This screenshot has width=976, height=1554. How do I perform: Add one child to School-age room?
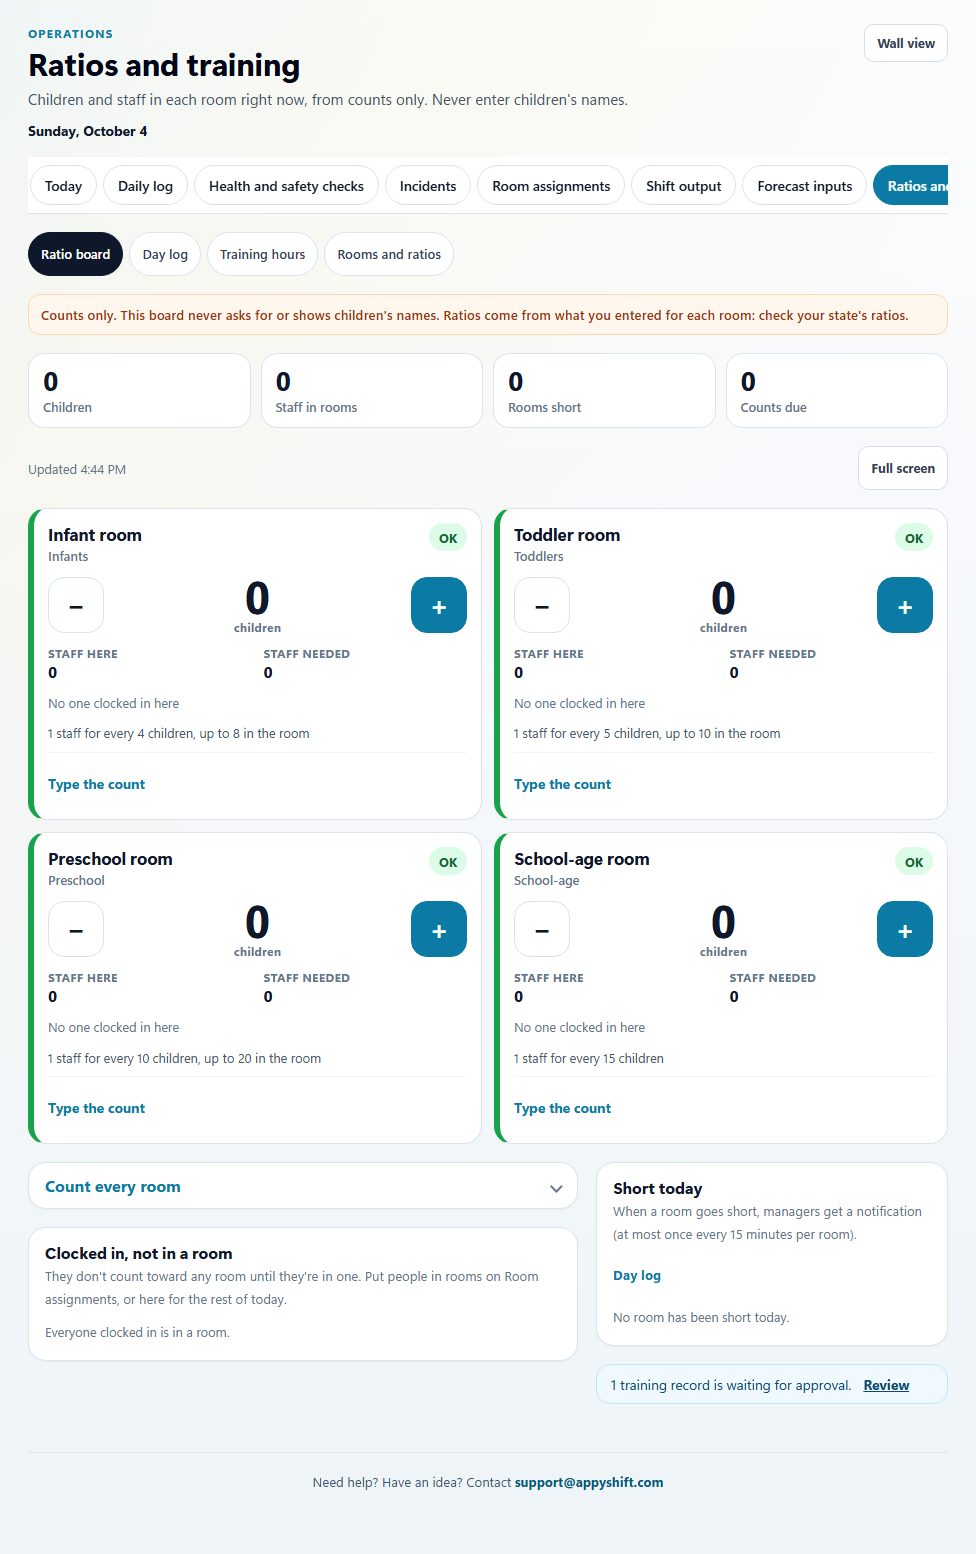tap(905, 929)
